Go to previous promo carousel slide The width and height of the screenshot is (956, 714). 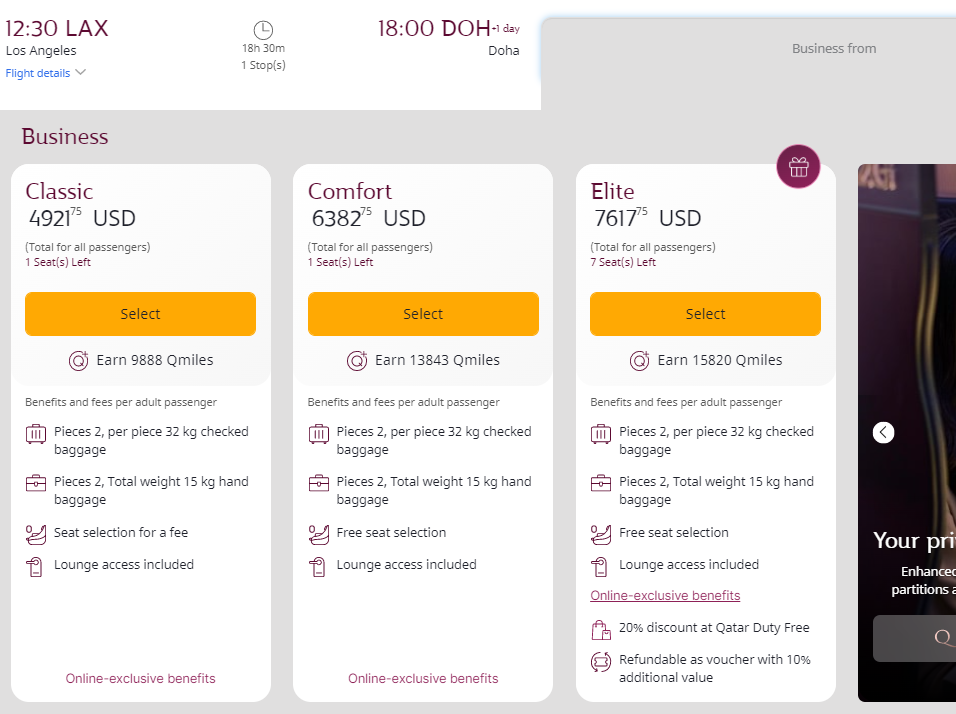click(x=883, y=432)
